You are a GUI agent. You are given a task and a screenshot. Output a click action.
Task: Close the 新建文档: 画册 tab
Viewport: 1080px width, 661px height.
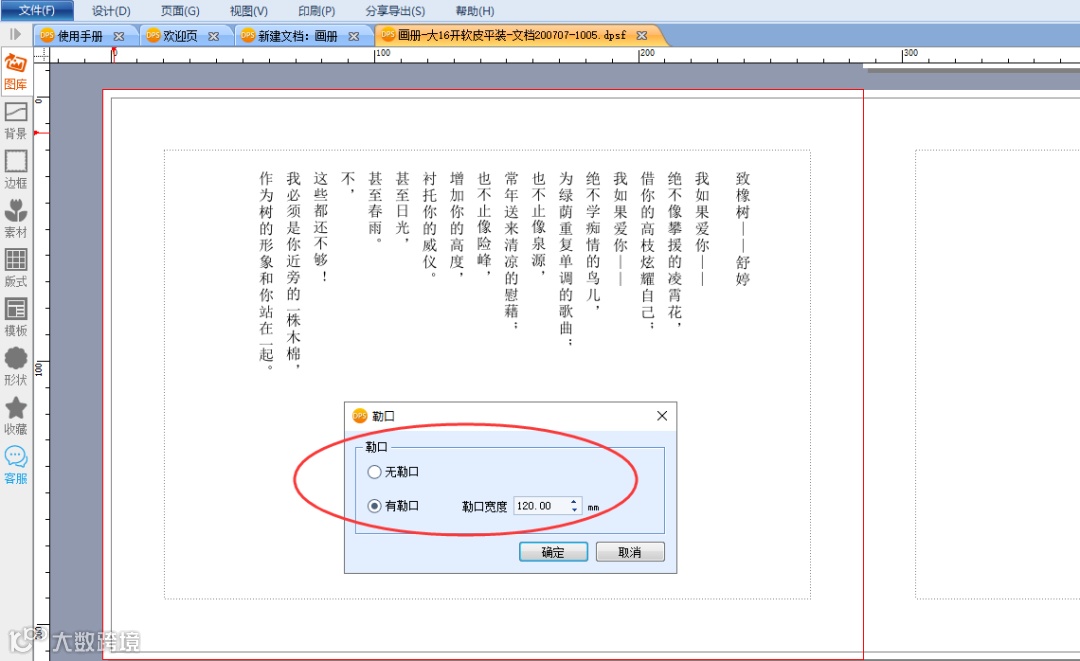pyautogui.click(x=353, y=36)
